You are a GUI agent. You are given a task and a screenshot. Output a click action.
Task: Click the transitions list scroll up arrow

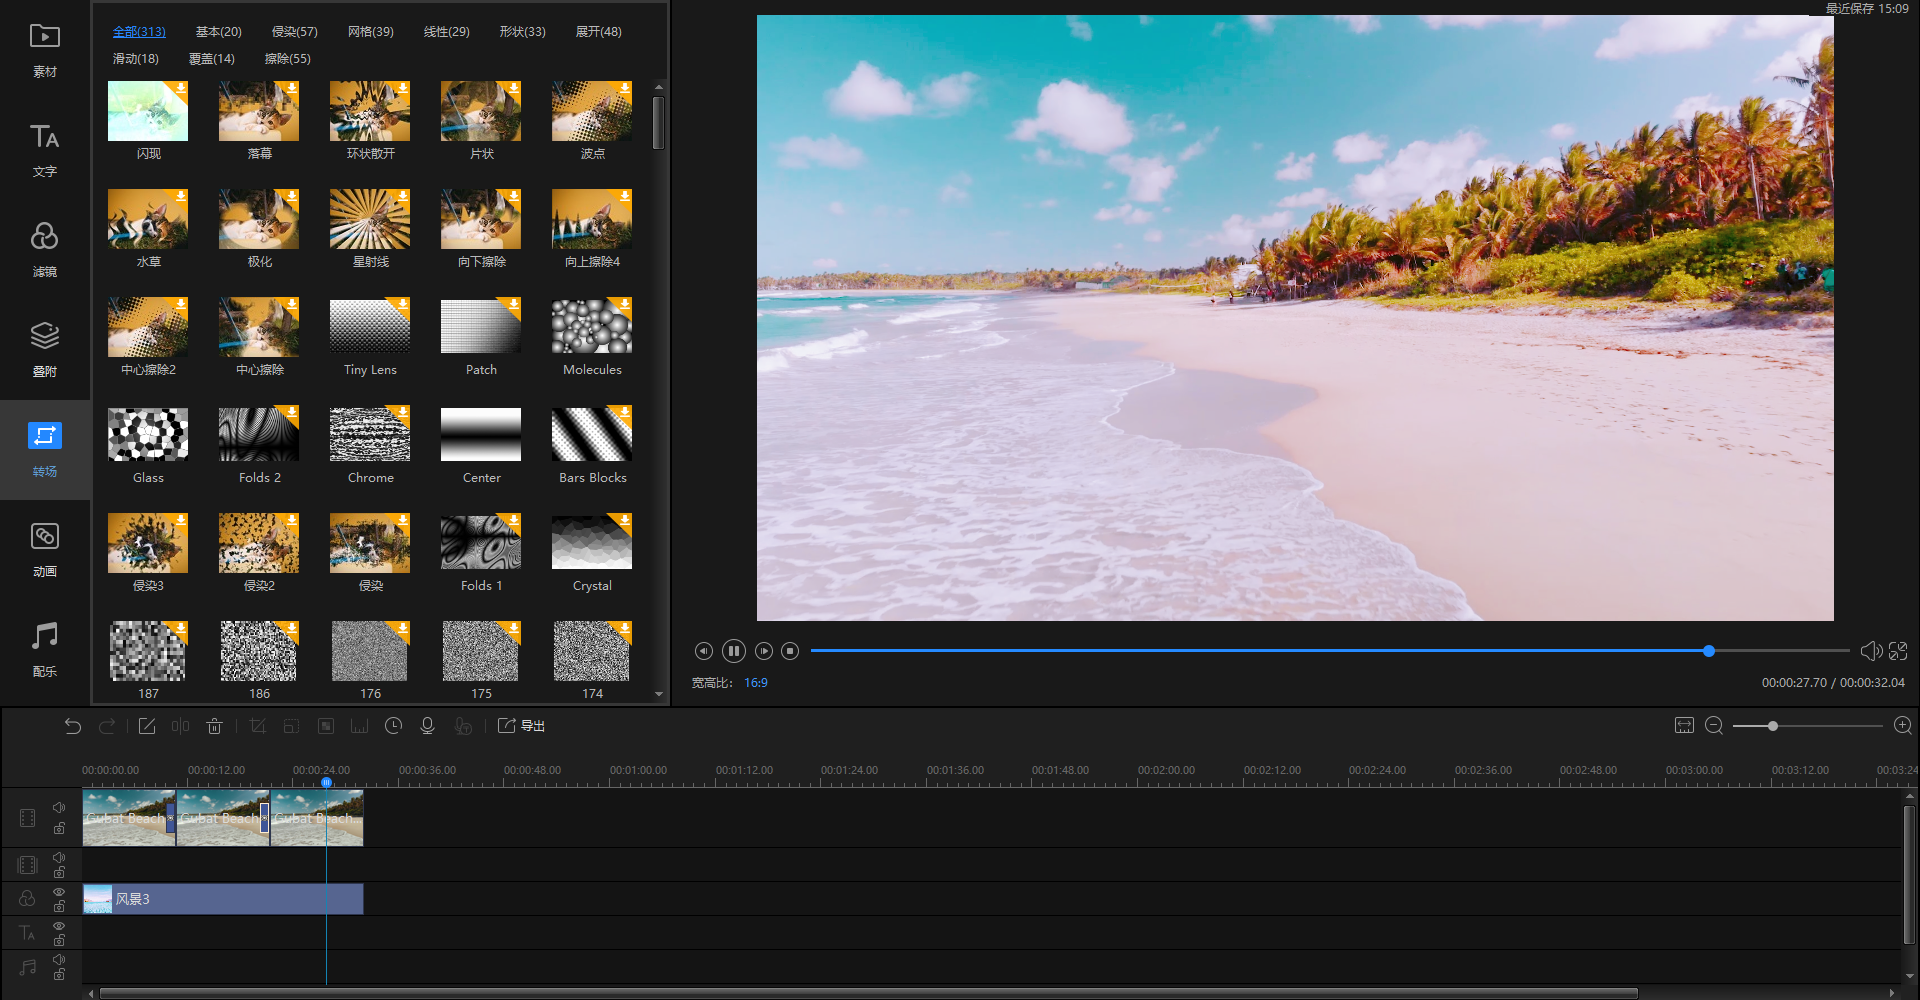(658, 88)
